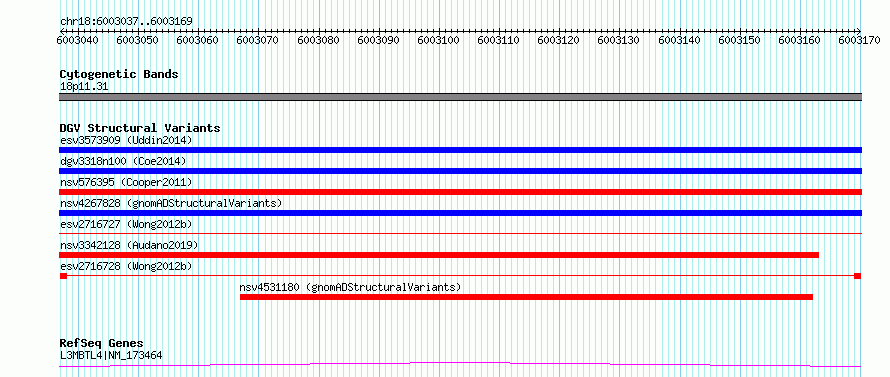890x377 pixels.
Task: Click ruler position 6003140
Action: click(679, 40)
